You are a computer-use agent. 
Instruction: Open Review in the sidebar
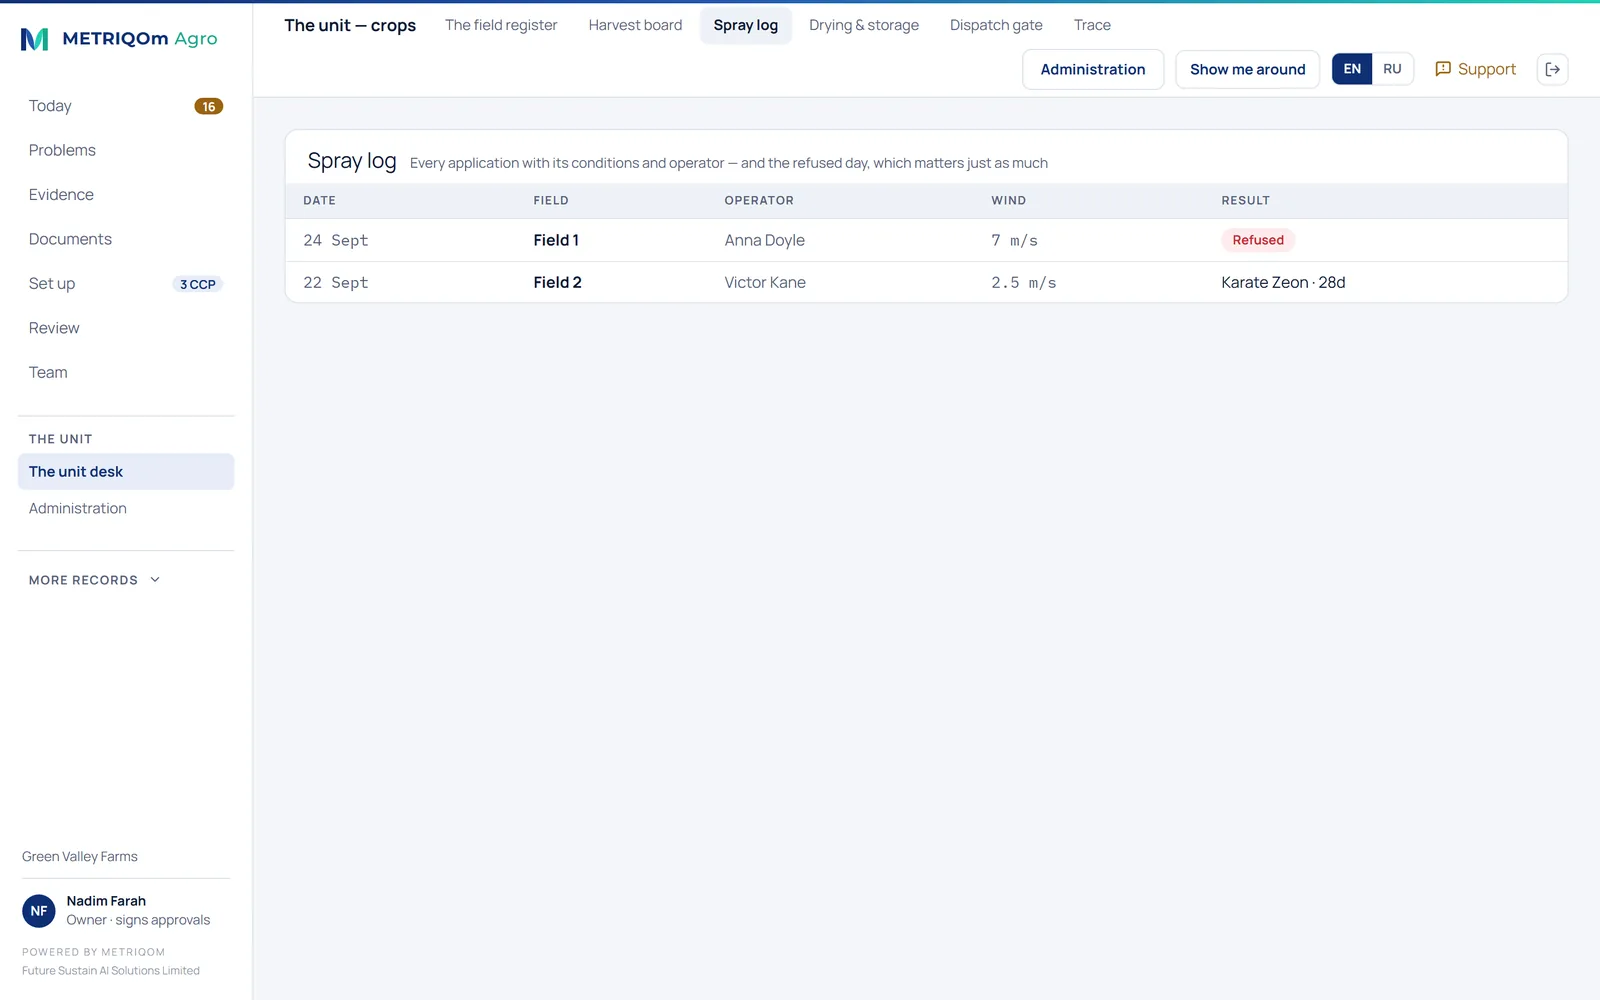point(126,328)
